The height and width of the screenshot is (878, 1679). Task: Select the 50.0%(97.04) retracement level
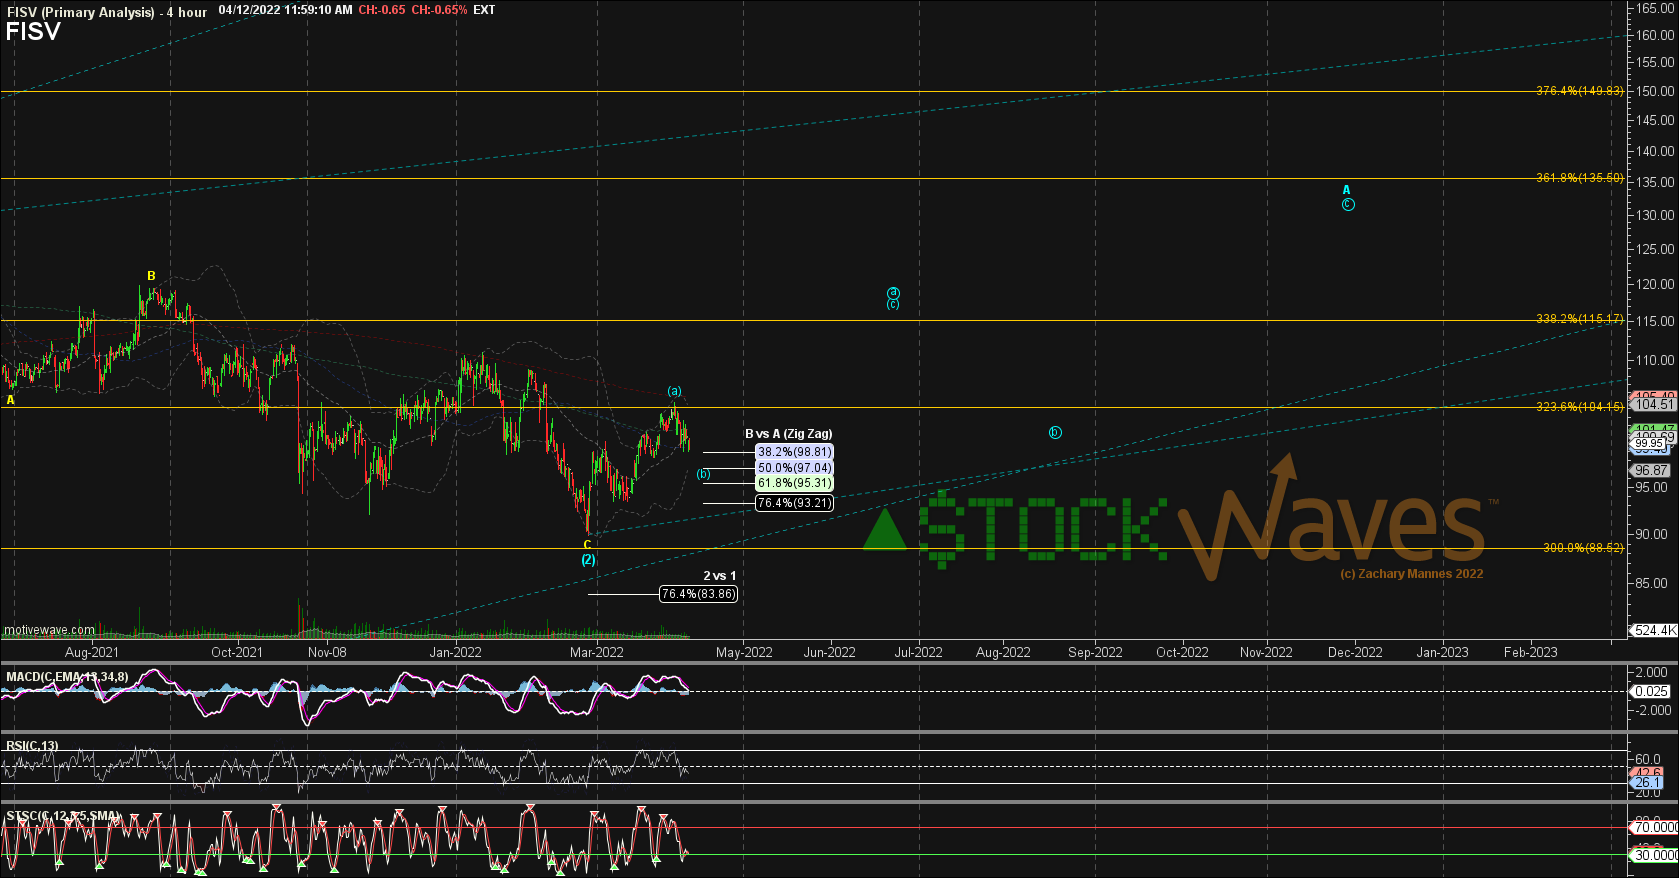(x=794, y=468)
